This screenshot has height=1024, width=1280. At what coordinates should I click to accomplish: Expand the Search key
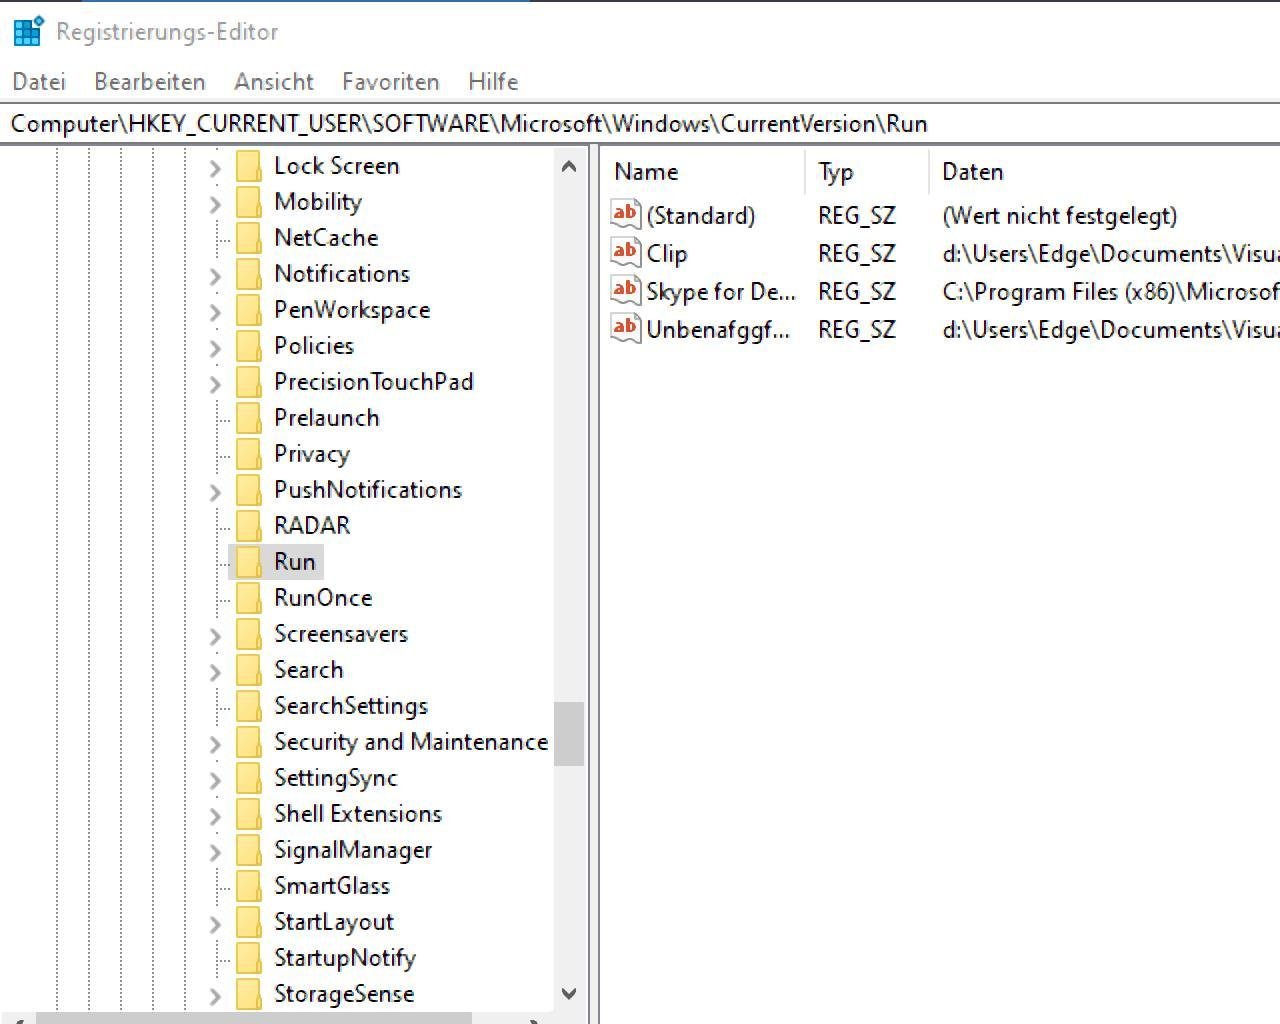click(215, 672)
